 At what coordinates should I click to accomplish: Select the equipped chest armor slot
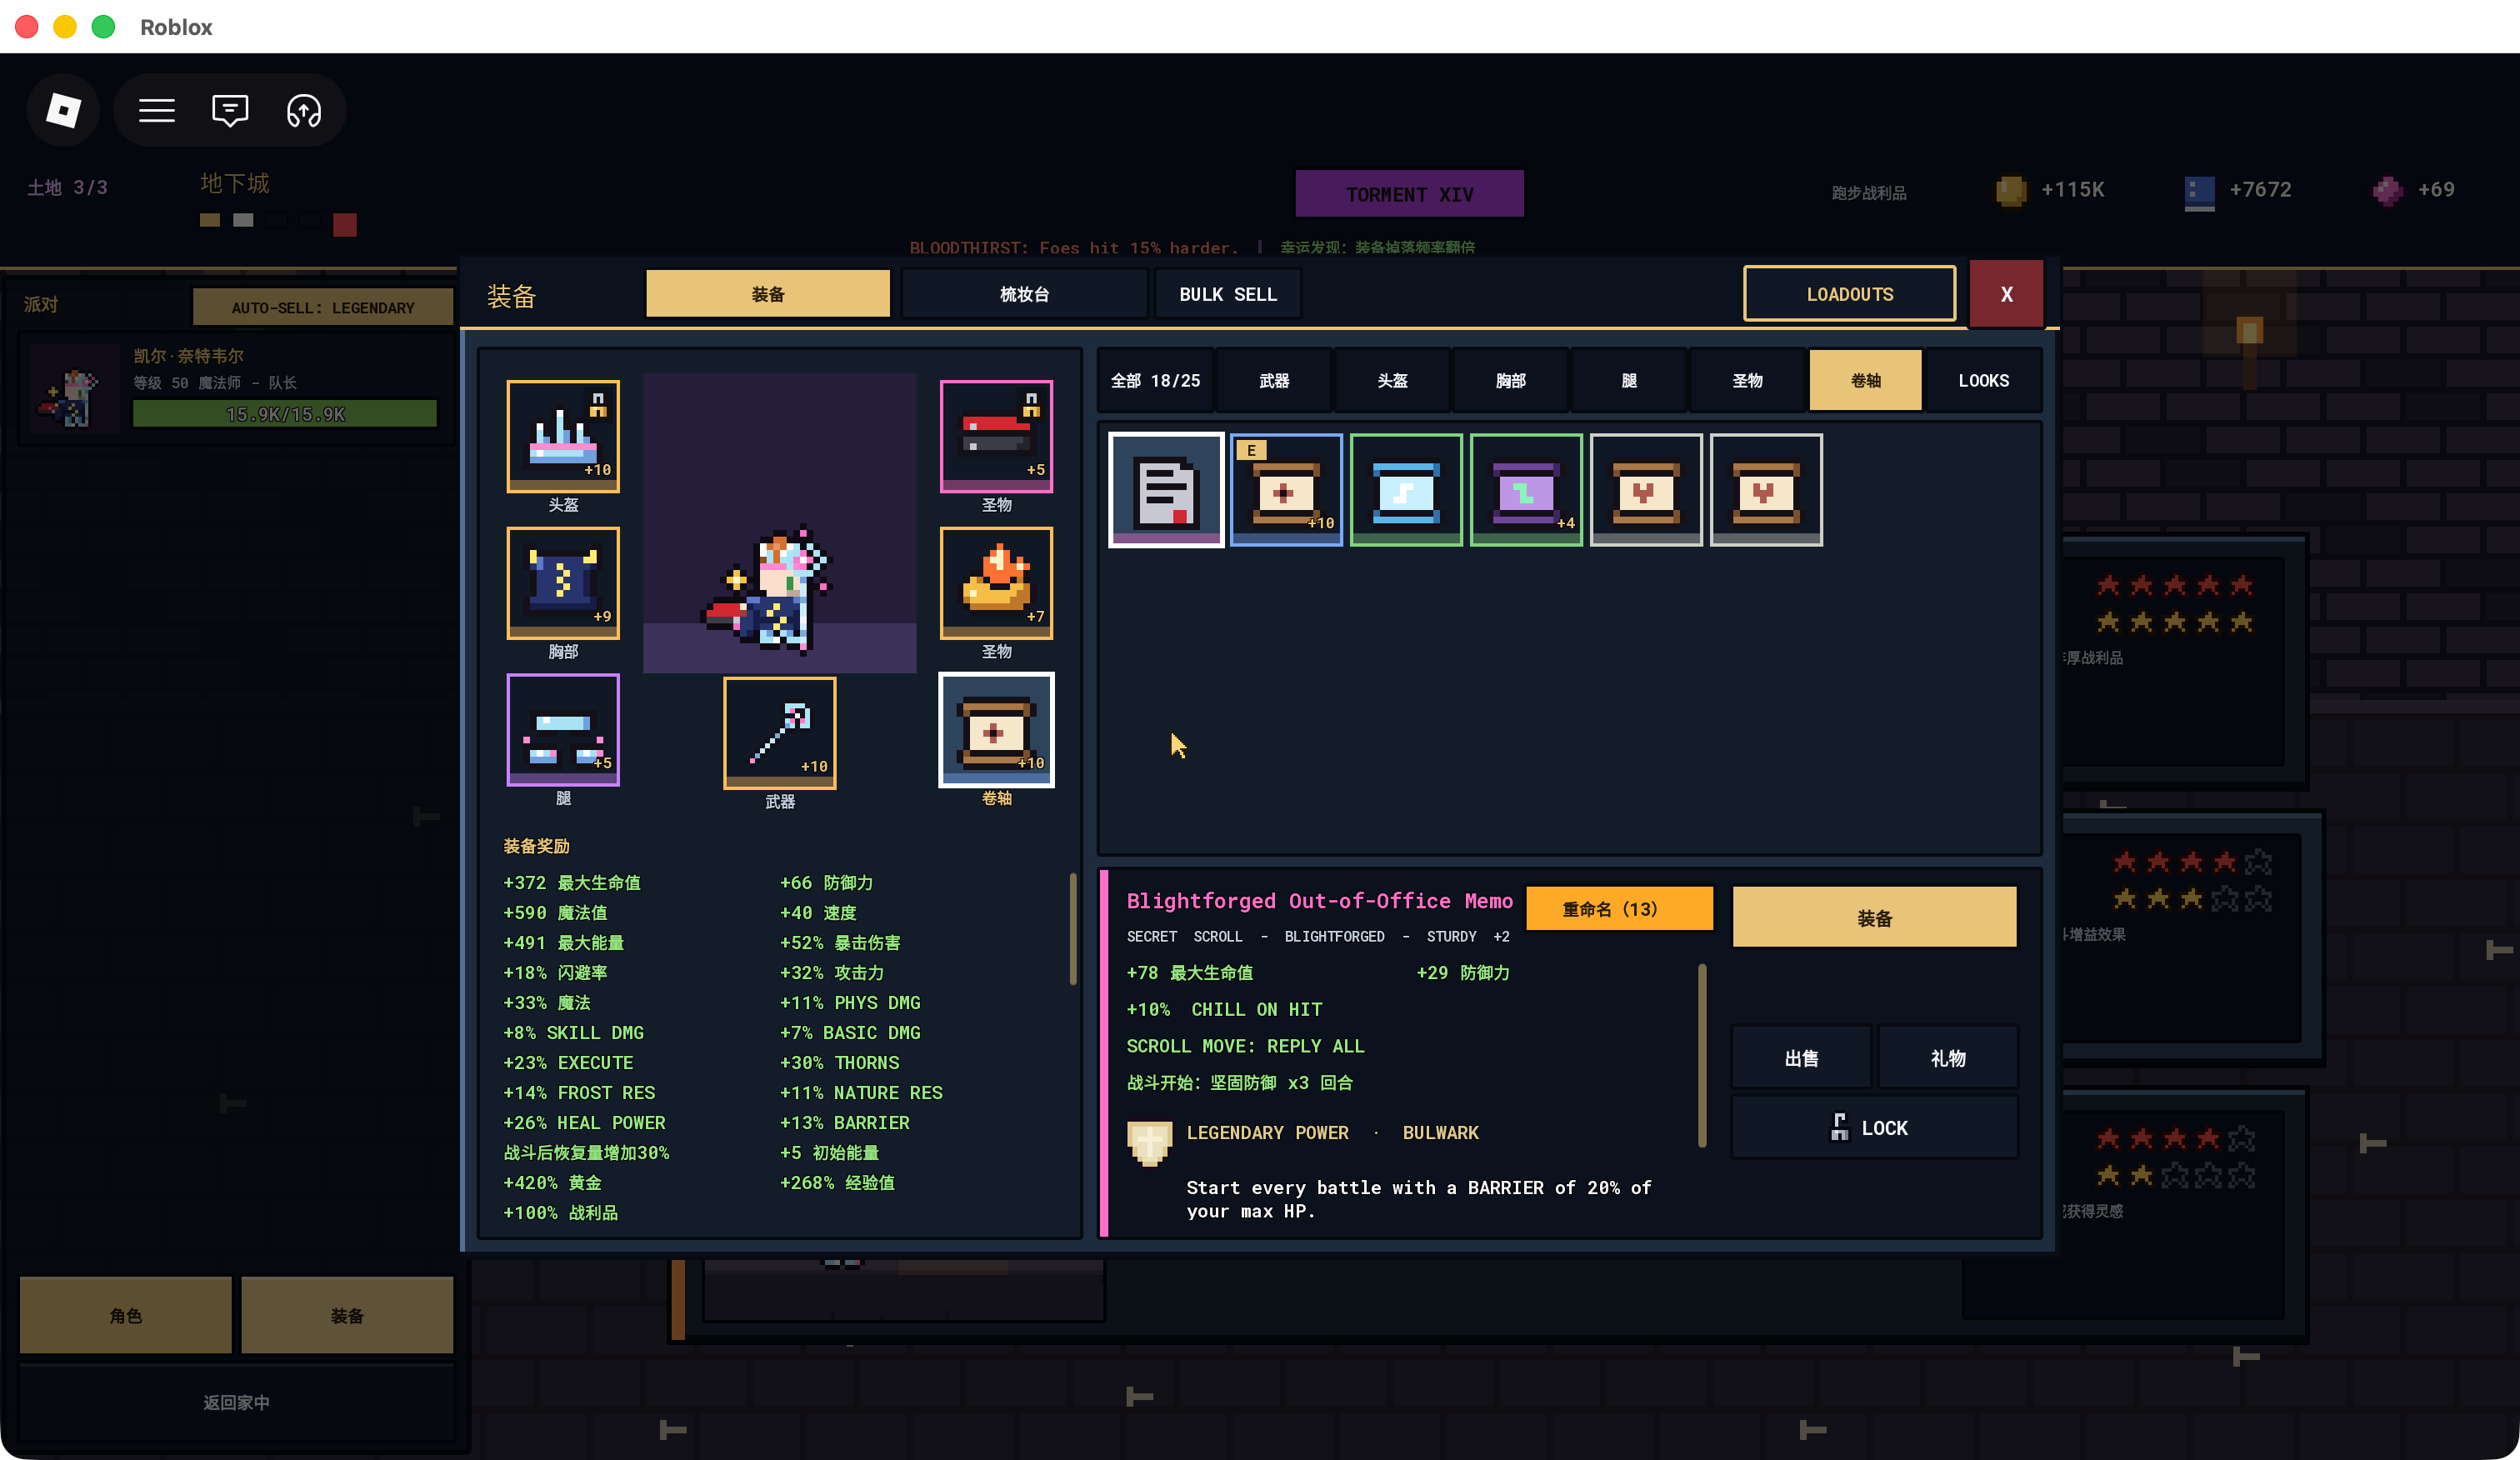point(563,583)
